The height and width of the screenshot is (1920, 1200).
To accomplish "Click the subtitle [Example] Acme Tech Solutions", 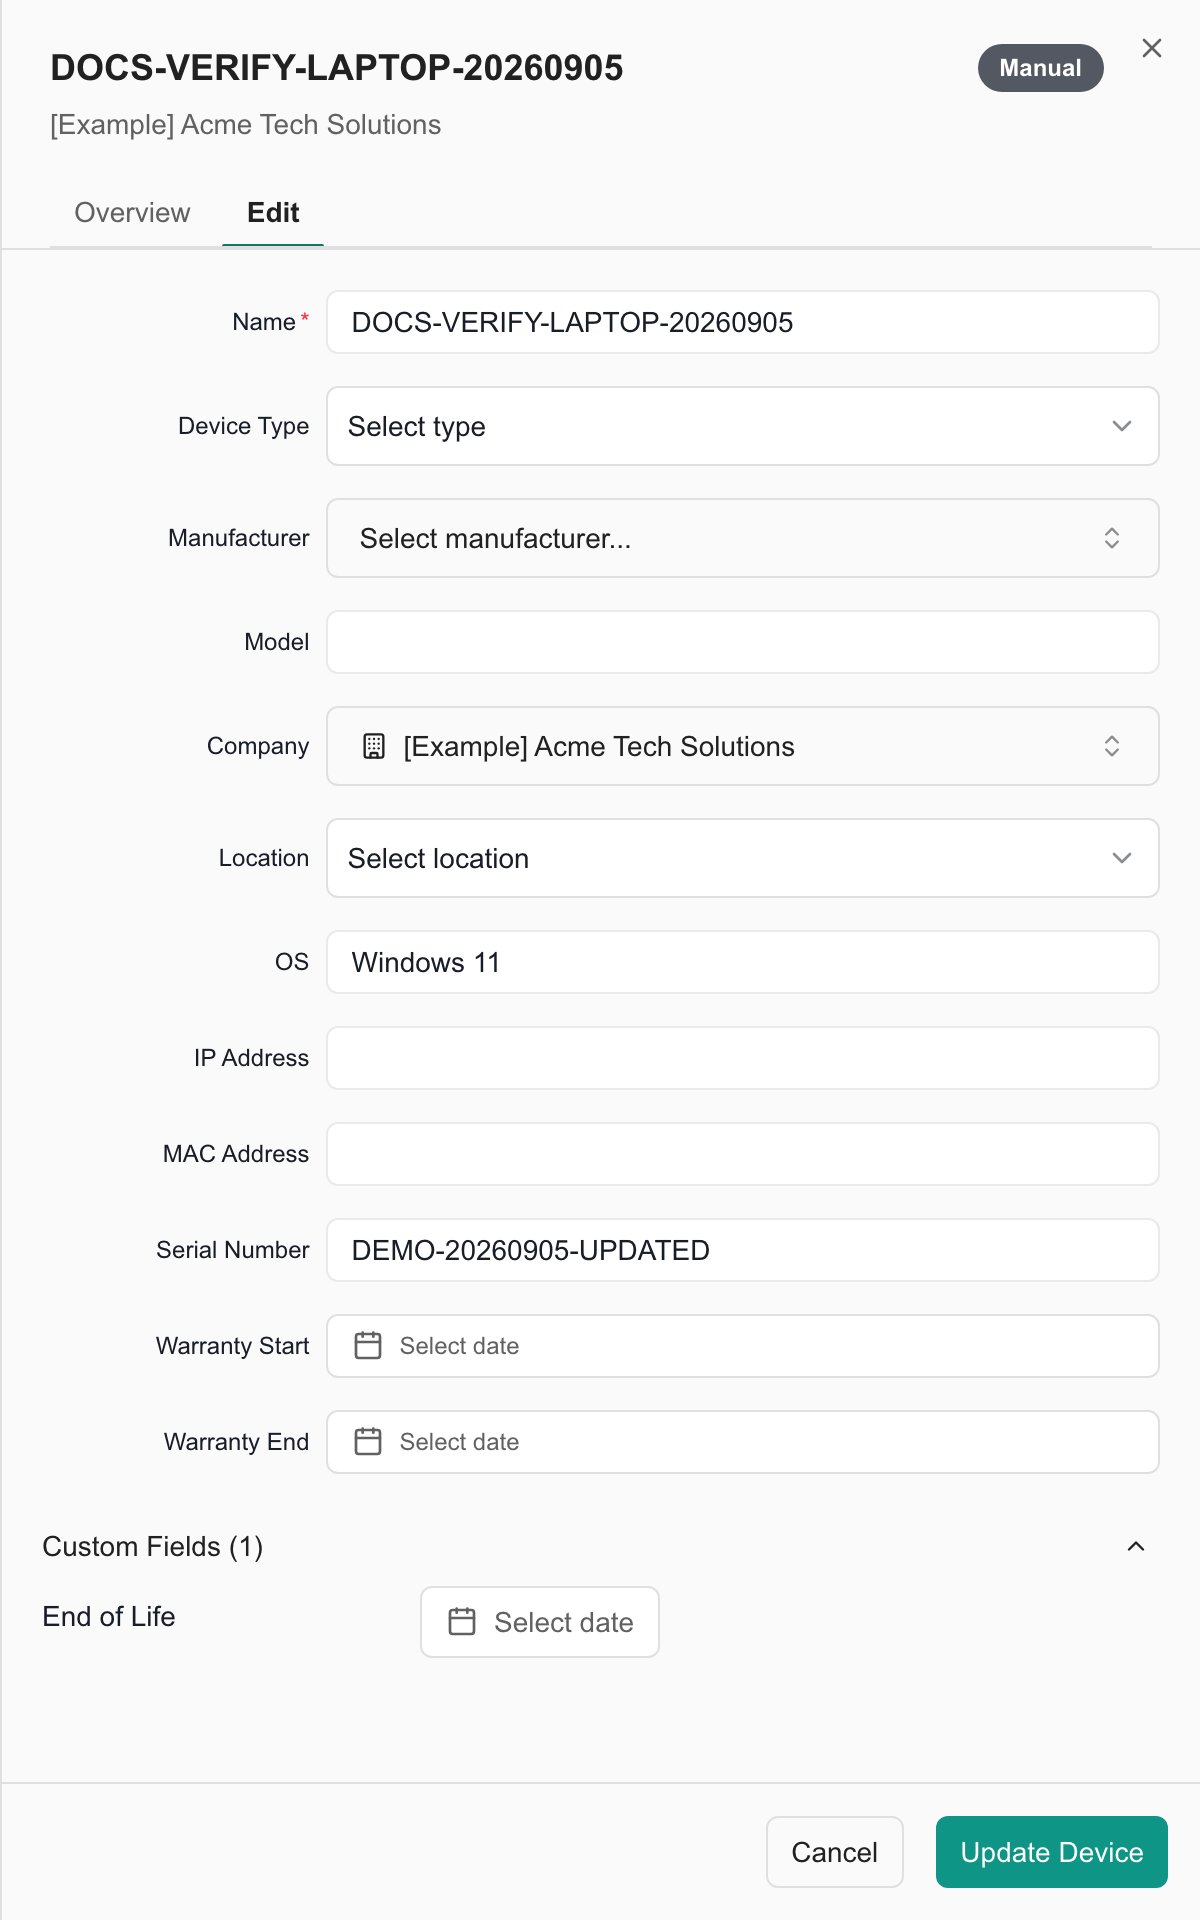I will [x=246, y=125].
